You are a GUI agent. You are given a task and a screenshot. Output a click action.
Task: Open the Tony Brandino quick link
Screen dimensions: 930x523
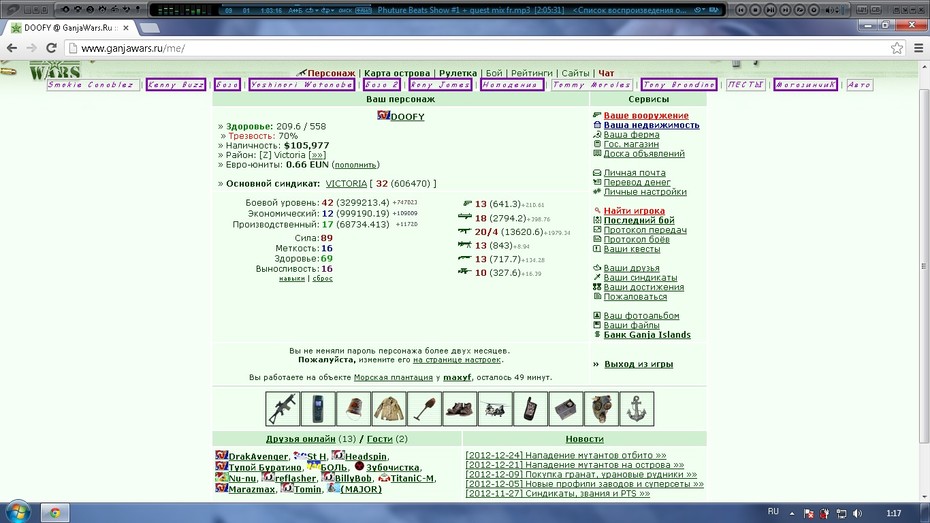point(679,85)
